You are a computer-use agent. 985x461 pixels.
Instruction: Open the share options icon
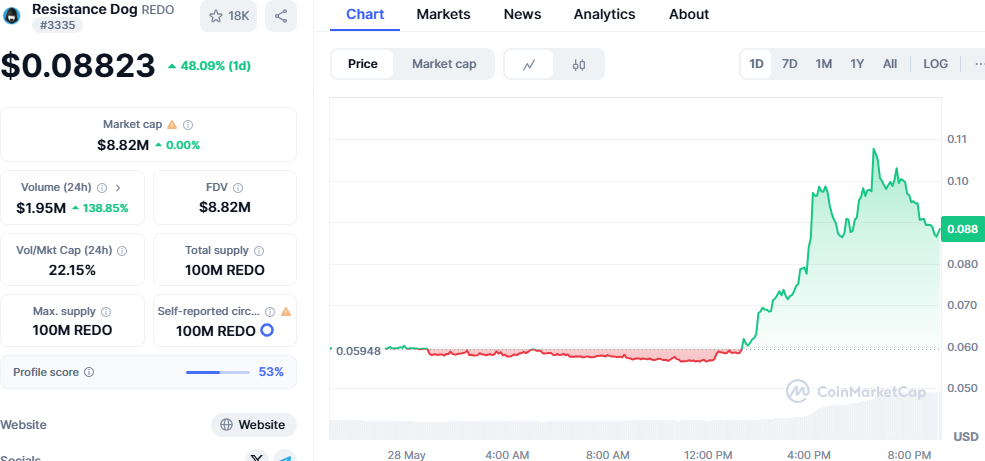pos(281,16)
